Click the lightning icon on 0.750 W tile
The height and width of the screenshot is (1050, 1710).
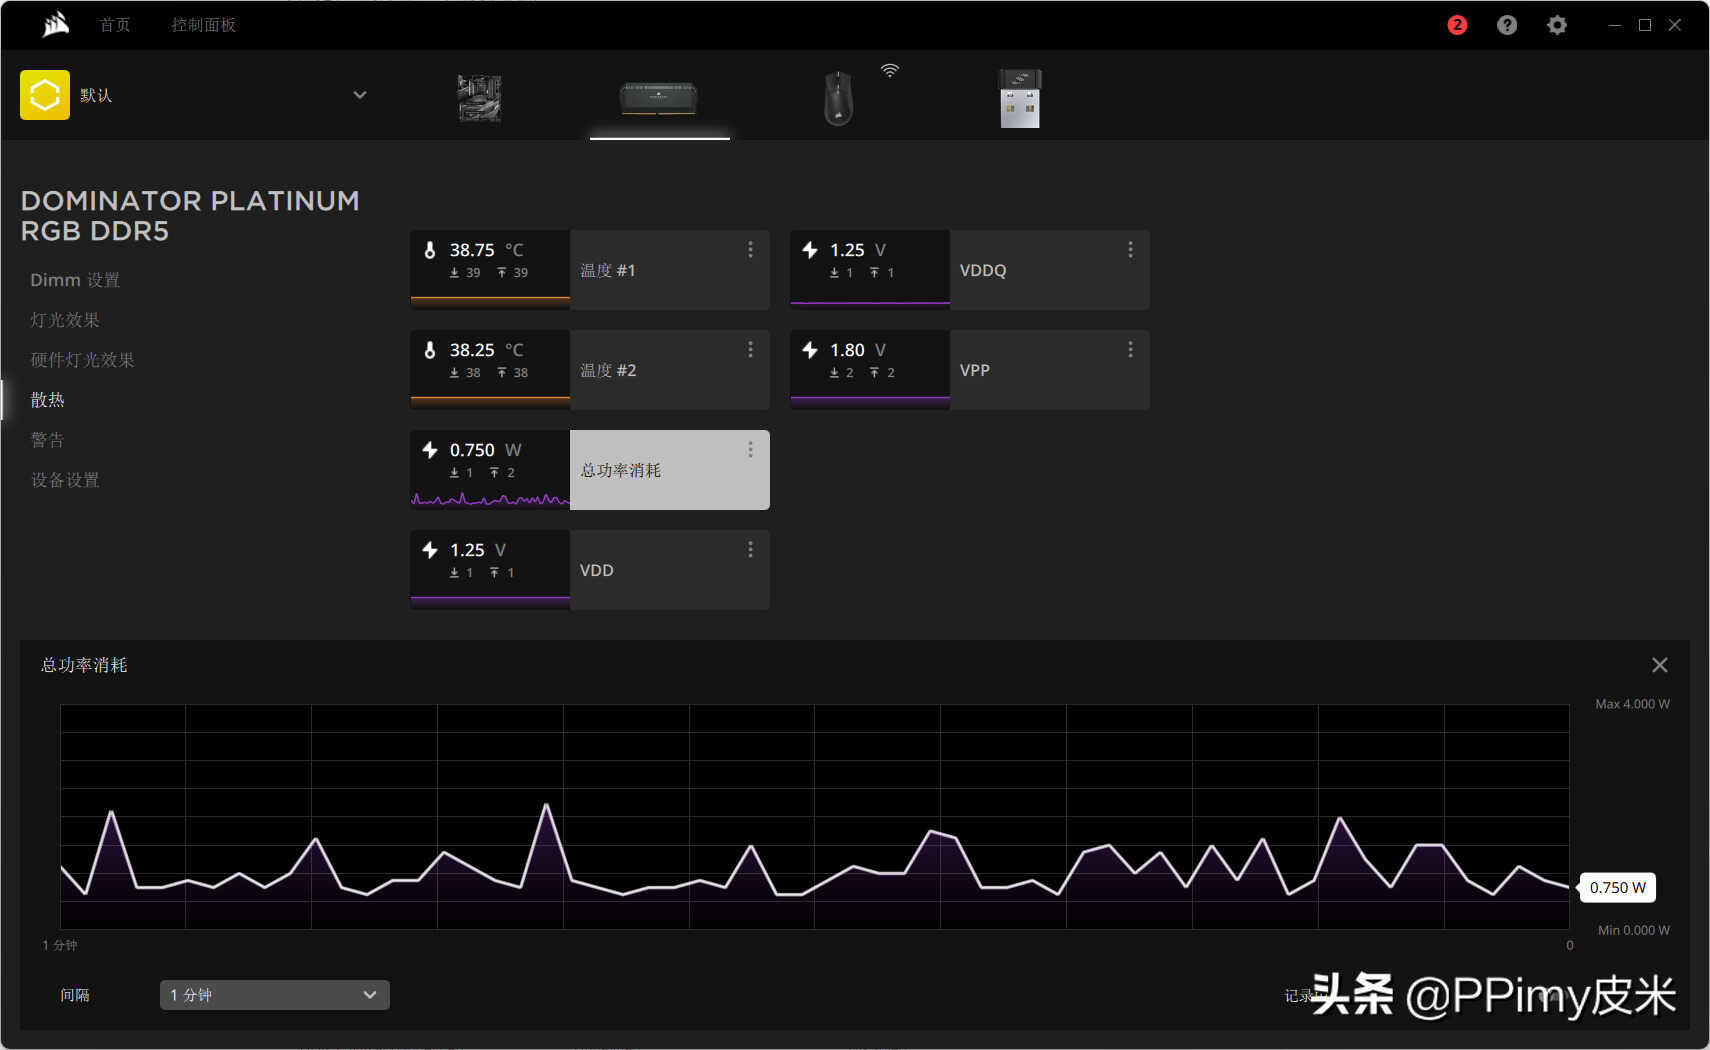click(430, 450)
